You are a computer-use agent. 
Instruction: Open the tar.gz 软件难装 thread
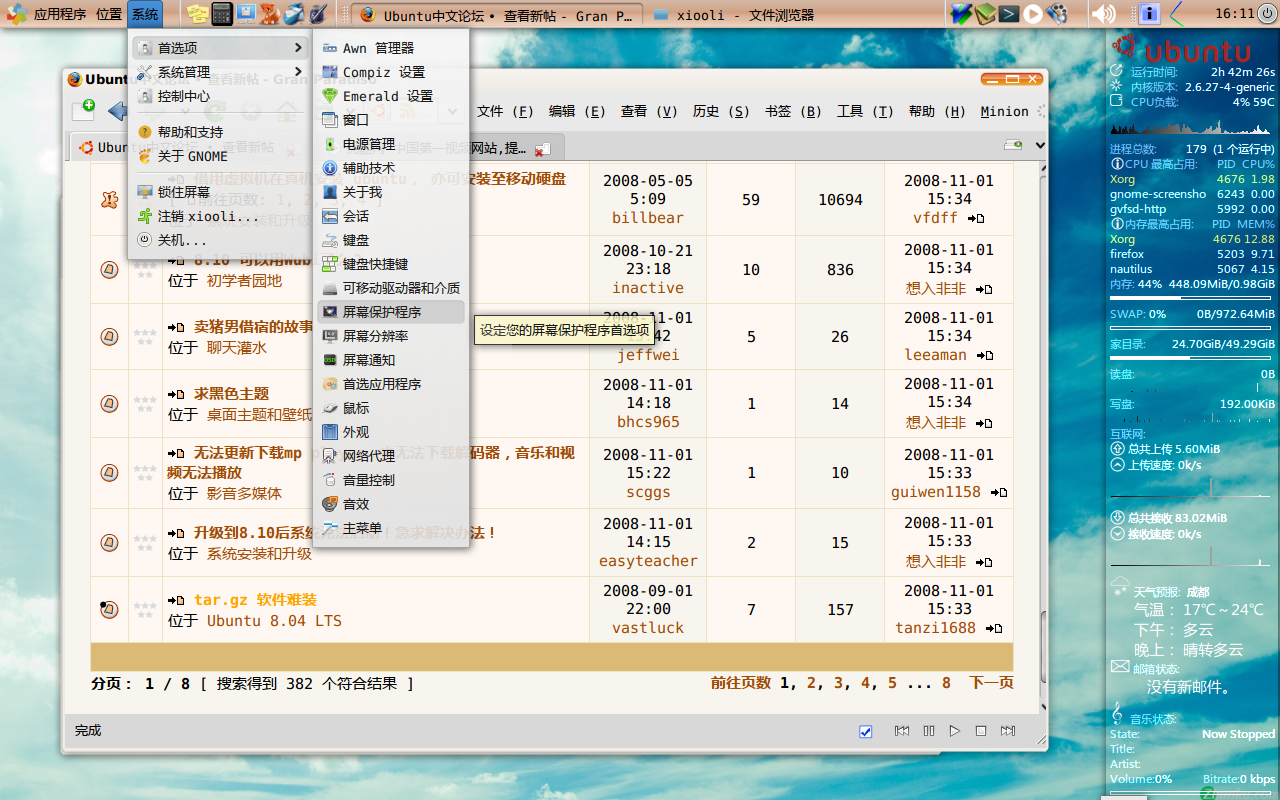tap(255, 600)
